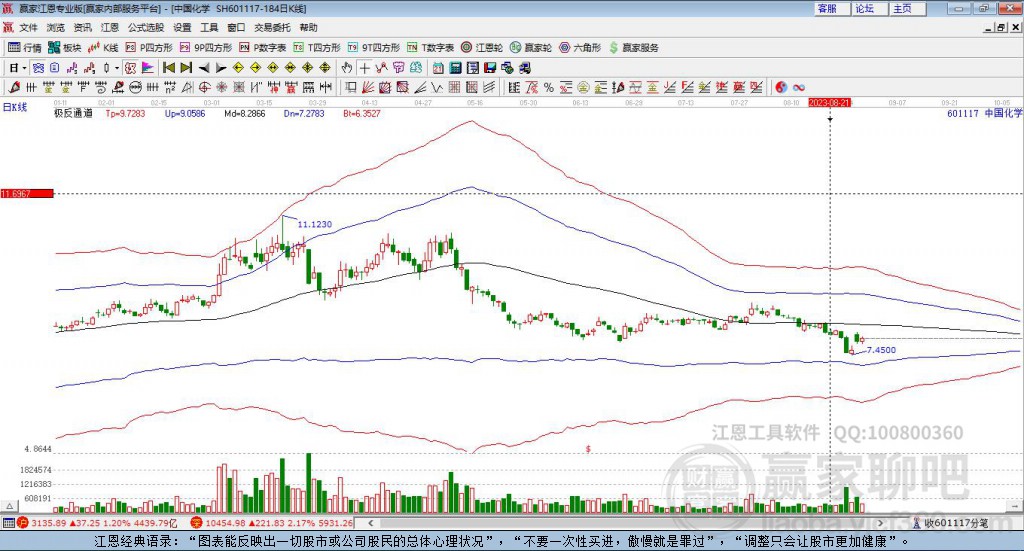Screen dimensions: 1024x551
Task: Click the highlighted 2023-08-21 date marker
Action: (x=829, y=102)
